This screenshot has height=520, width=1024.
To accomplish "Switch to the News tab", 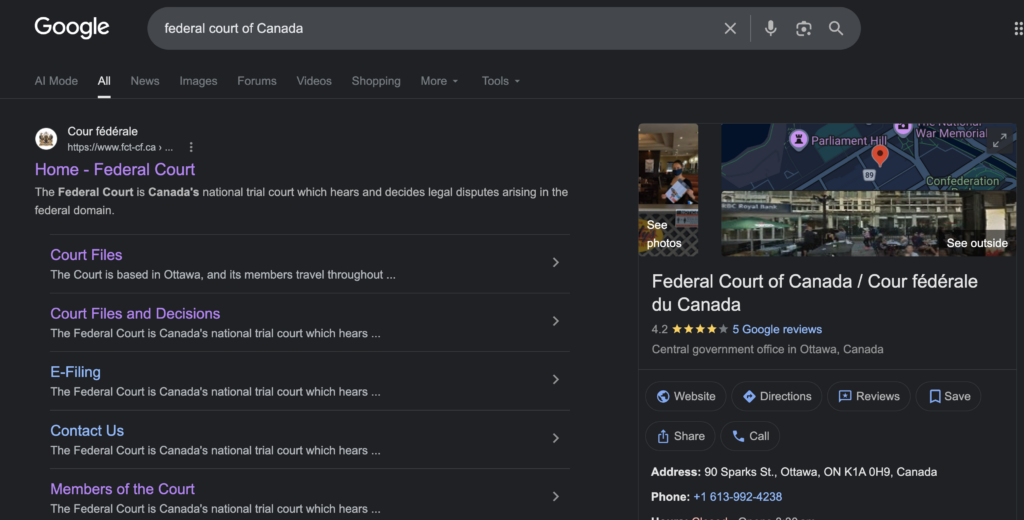I will pyautogui.click(x=145, y=81).
